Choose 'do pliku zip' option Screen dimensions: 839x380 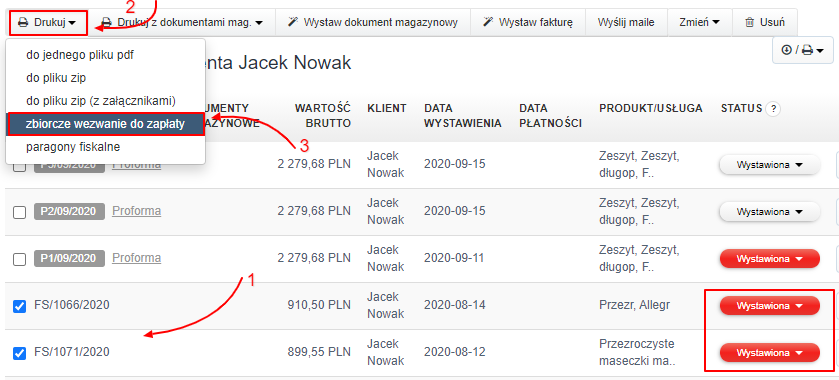[105, 78]
